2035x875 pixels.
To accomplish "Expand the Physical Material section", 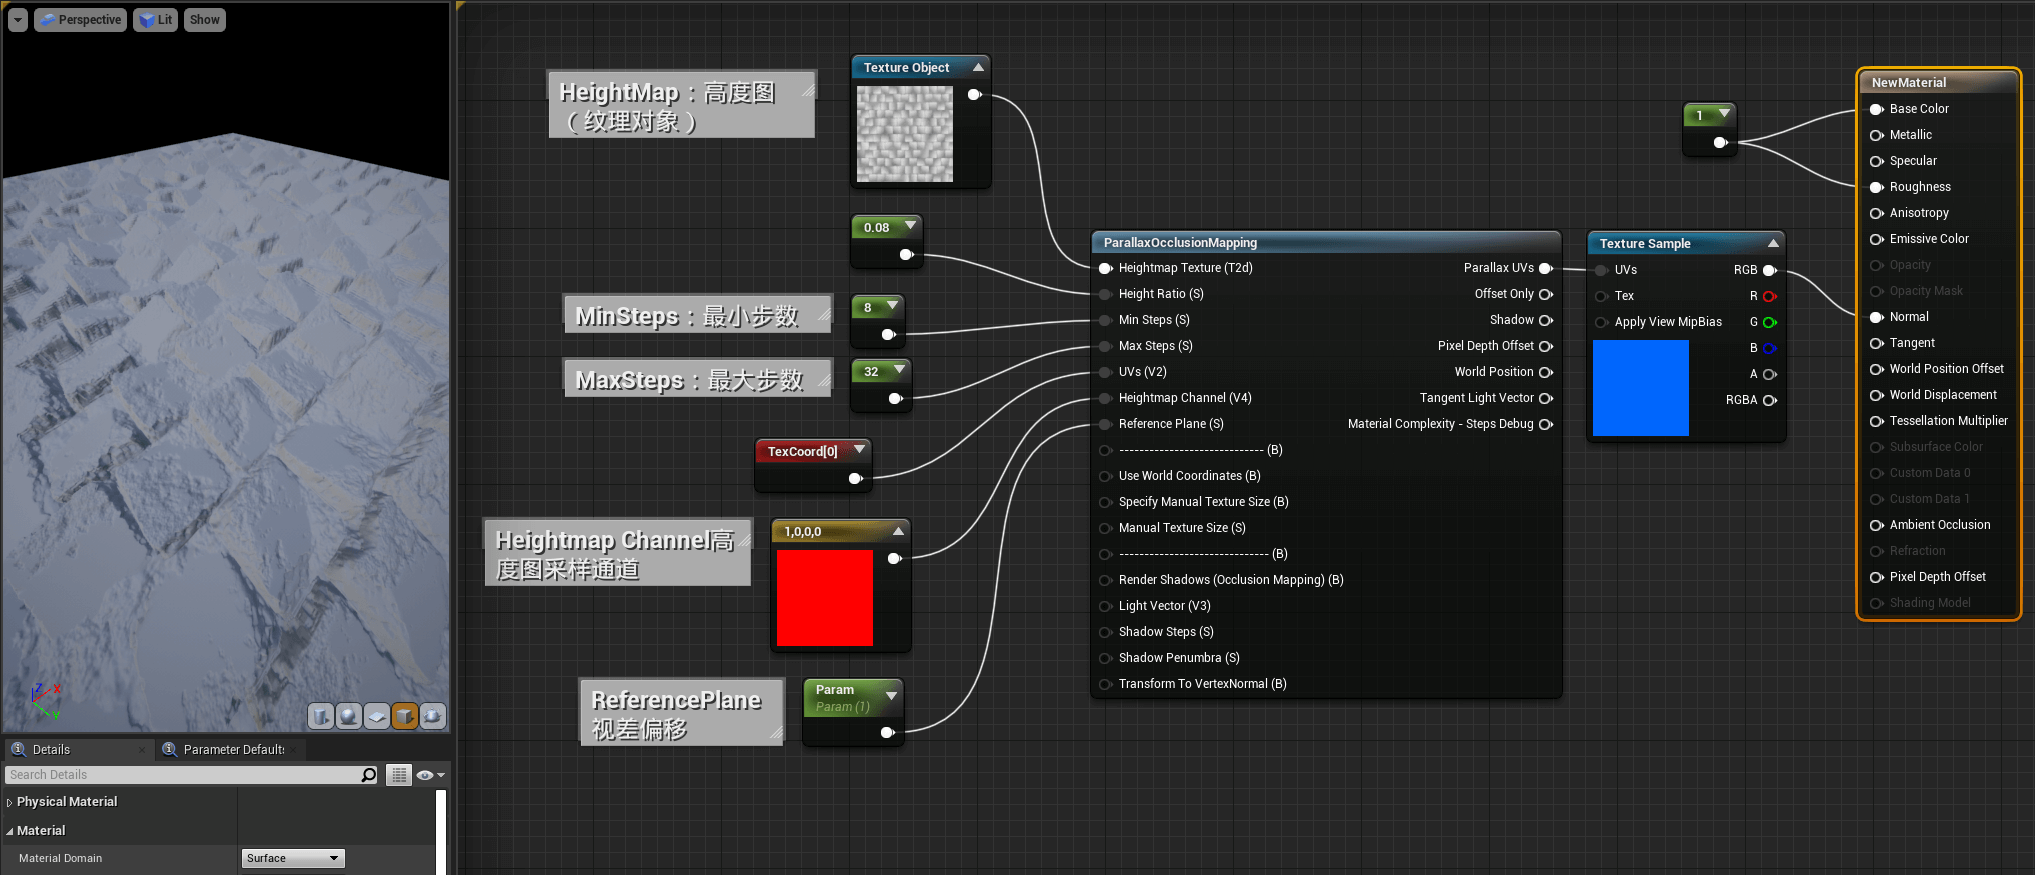I will [10, 802].
